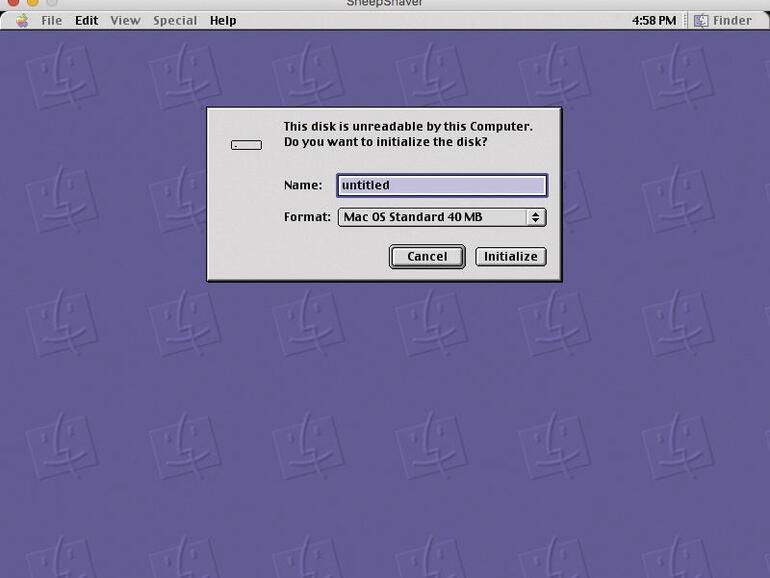Click the Format popup arrows
Screen dimensions: 770x578
[x=536, y=217]
